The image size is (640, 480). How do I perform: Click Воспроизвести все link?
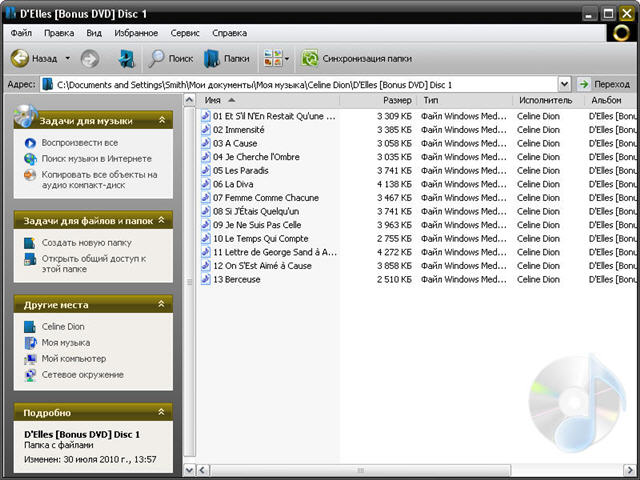80,143
